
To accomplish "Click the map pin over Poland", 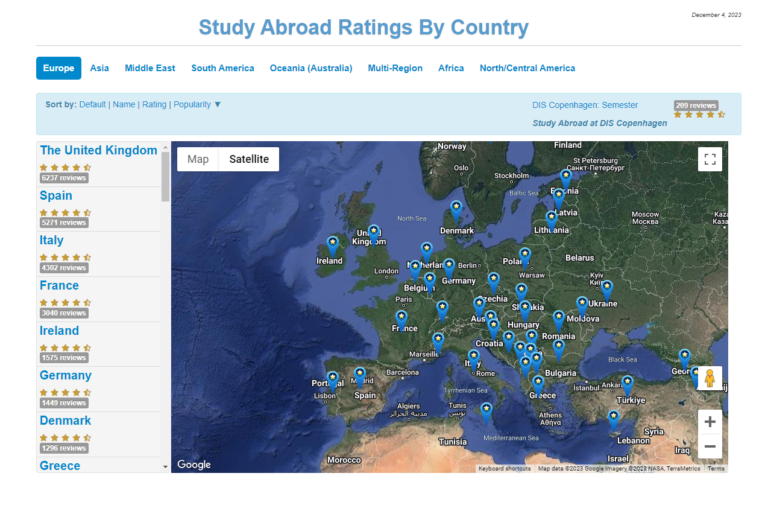I will (525, 258).
